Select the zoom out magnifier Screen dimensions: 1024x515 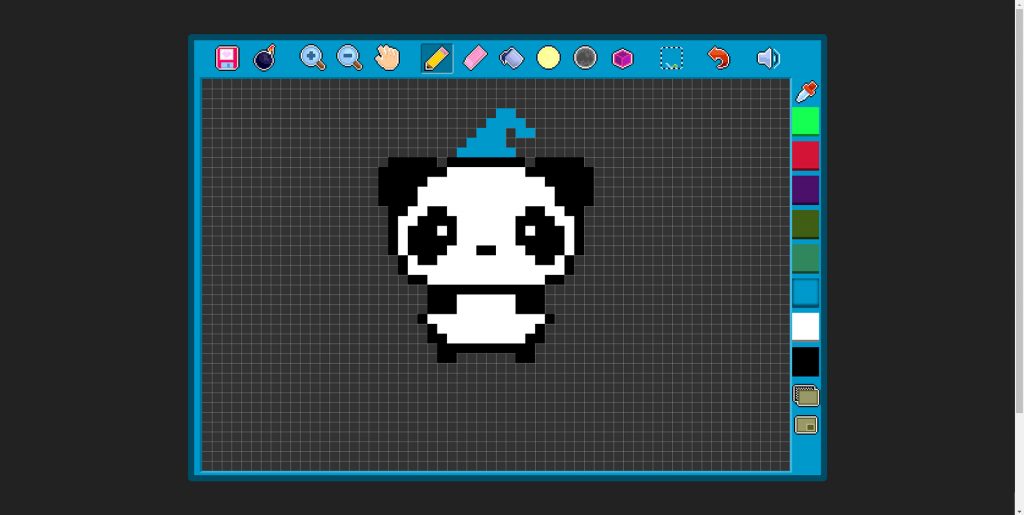tap(349, 58)
